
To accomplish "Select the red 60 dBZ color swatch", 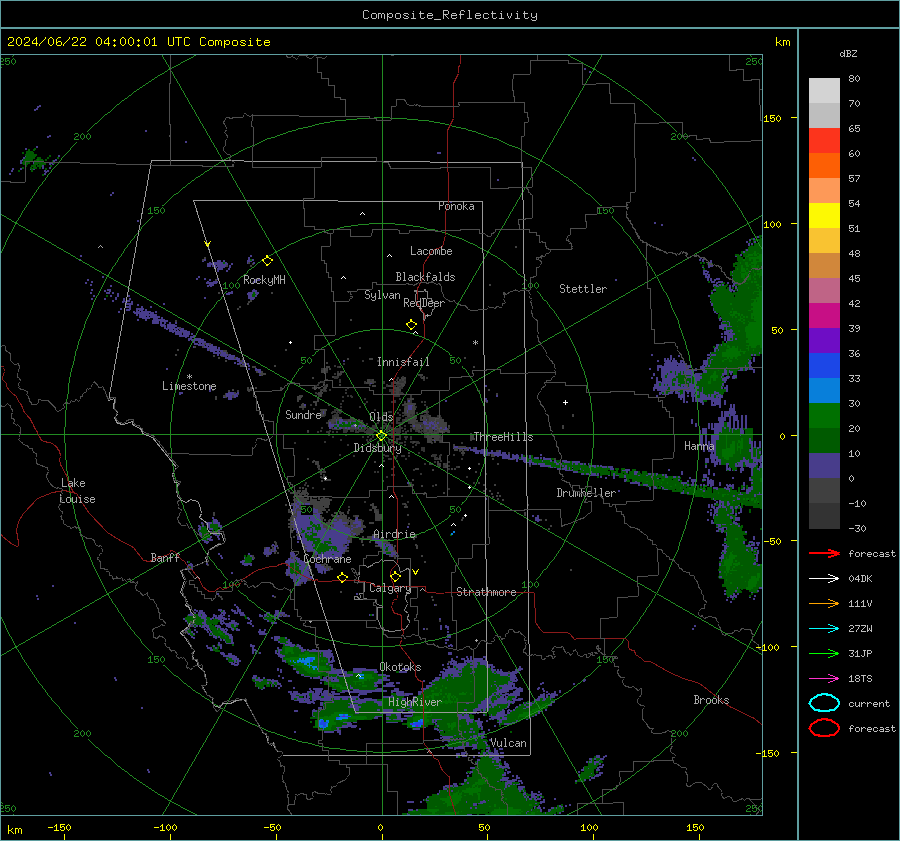I will pyautogui.click(x=824, y=141).
